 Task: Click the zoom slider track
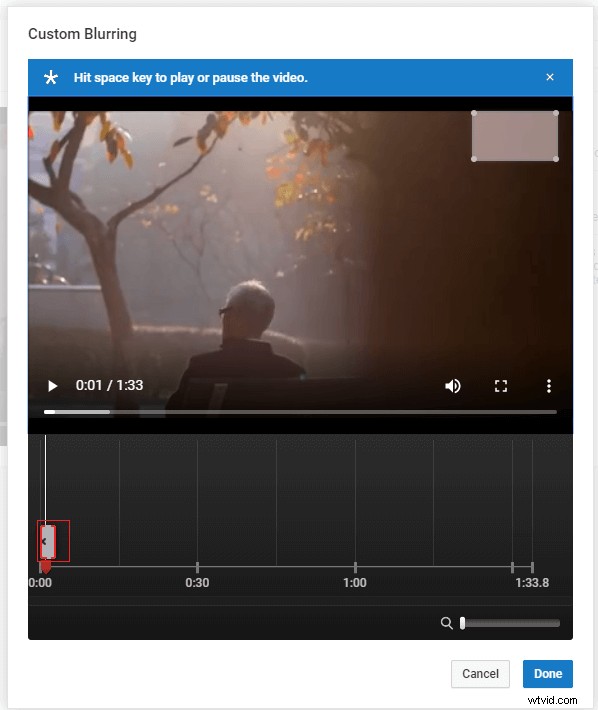click(x=510, y=623)
